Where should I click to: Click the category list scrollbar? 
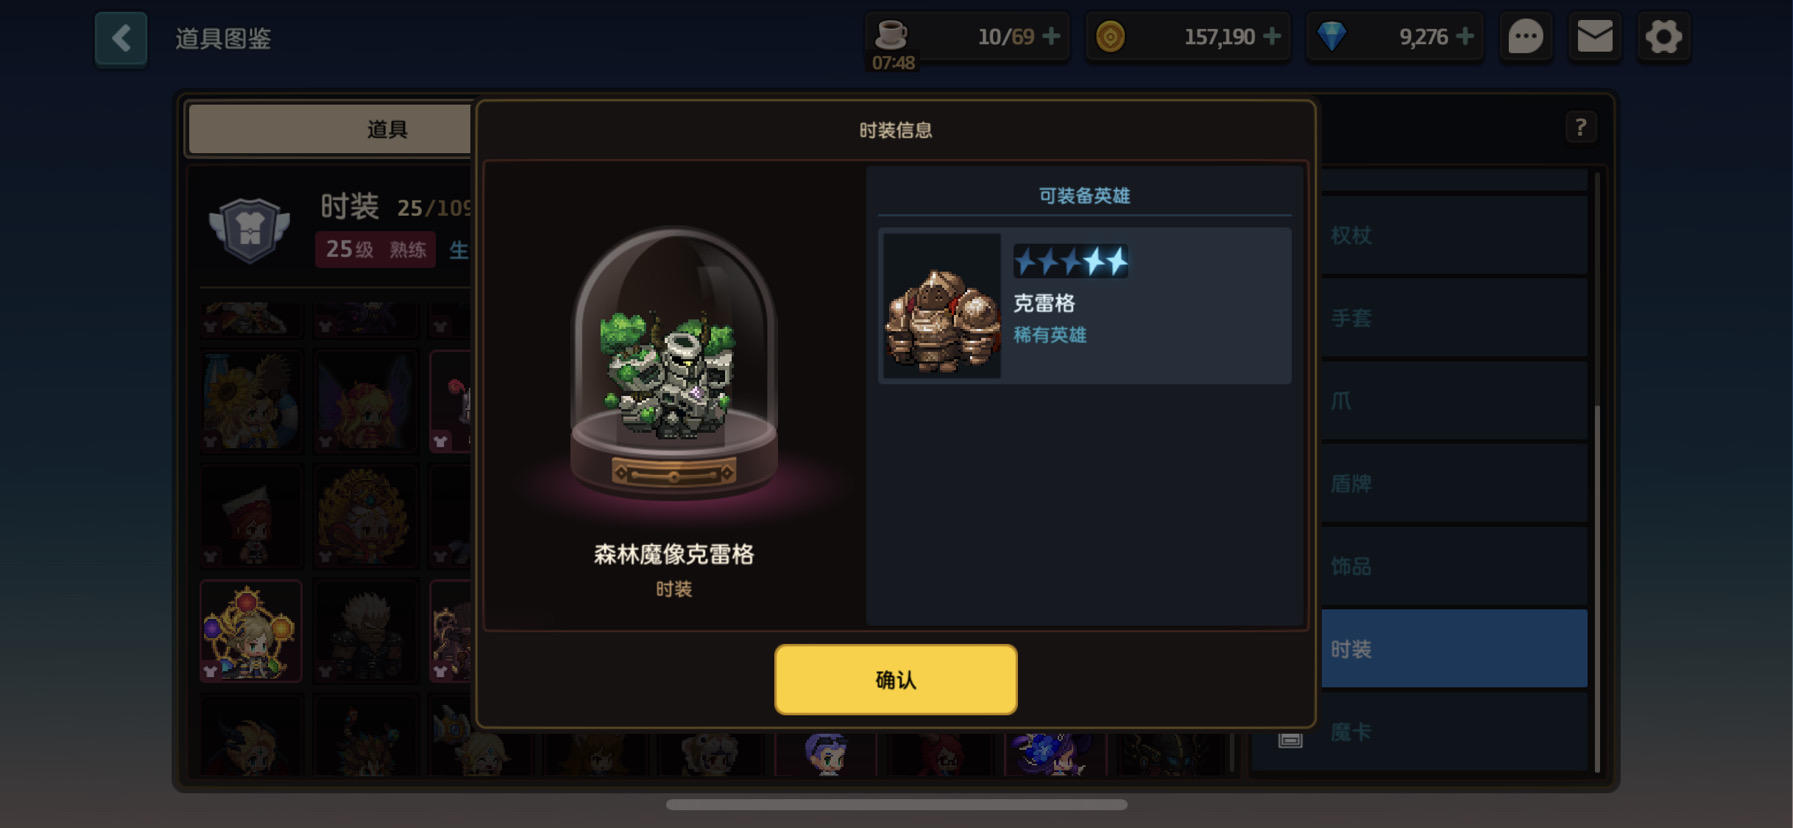tap(1597, 472)
